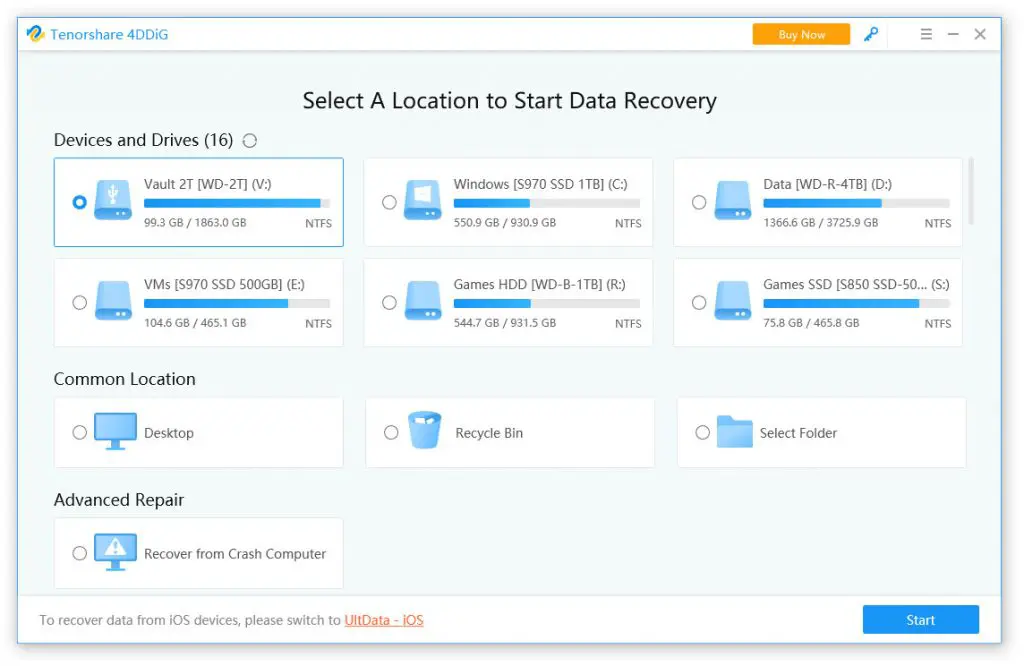Viewport: 1024px width, 666px height.
Task: Click the 'Select Folder' label
Action: tap(798, 433)
